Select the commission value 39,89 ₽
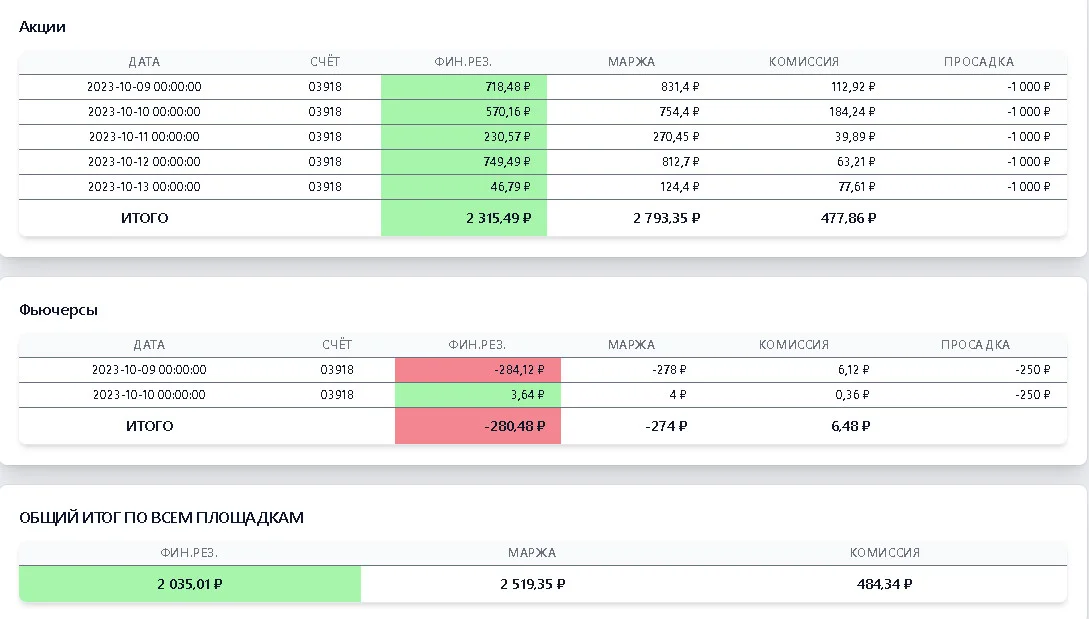 855,137
